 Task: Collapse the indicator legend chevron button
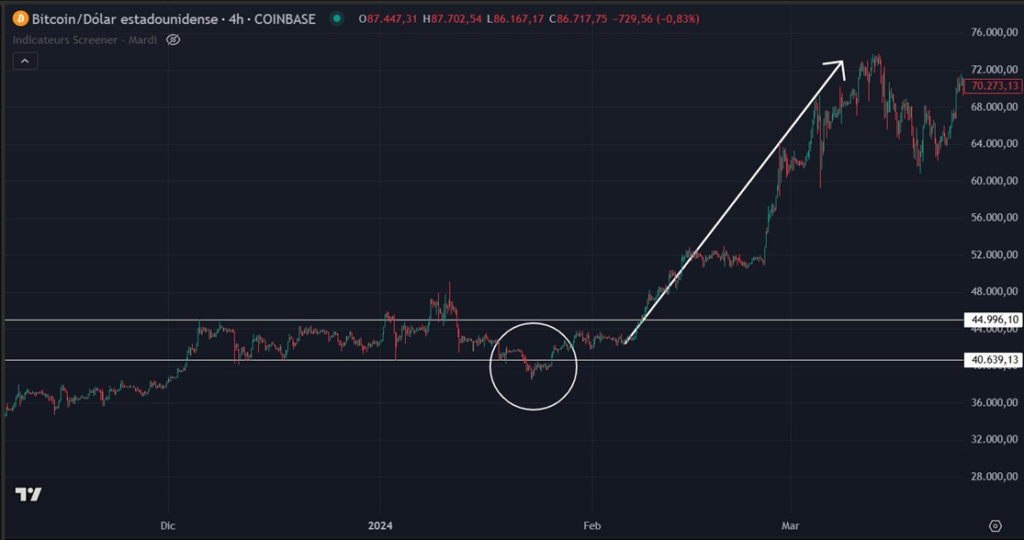(x=25, y=61)
